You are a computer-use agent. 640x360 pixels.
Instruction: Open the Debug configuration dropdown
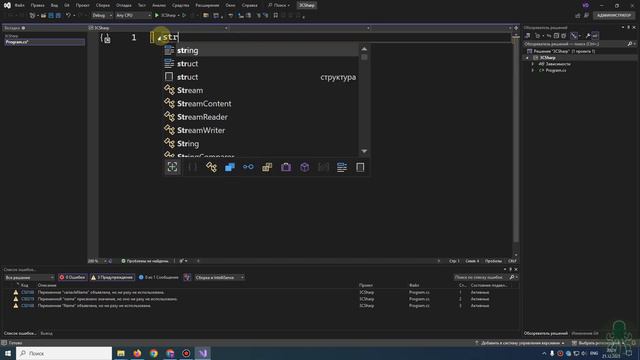click(102, 15)
